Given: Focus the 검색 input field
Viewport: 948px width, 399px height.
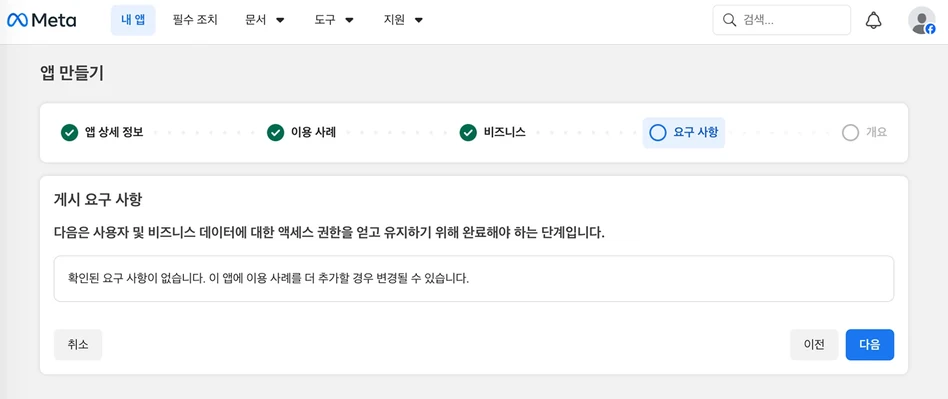Looking at the screenshot, I should point(782,21).
